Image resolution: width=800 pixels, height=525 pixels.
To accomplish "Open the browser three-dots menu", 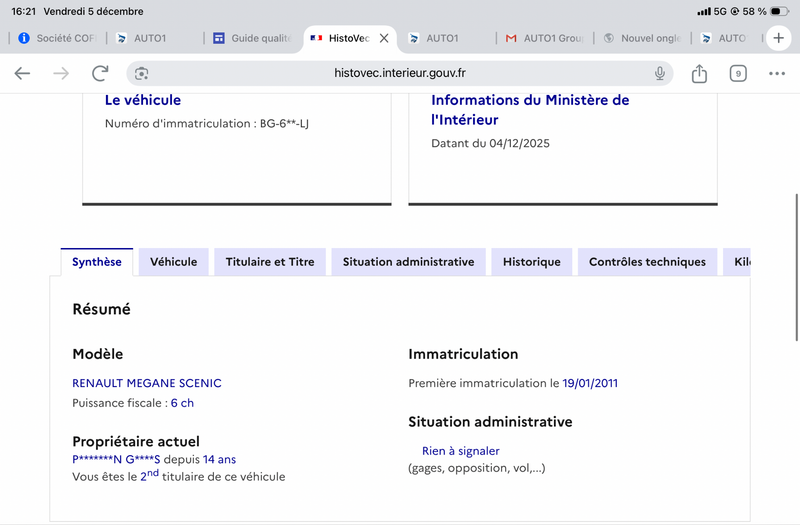I will click(777, 73).
